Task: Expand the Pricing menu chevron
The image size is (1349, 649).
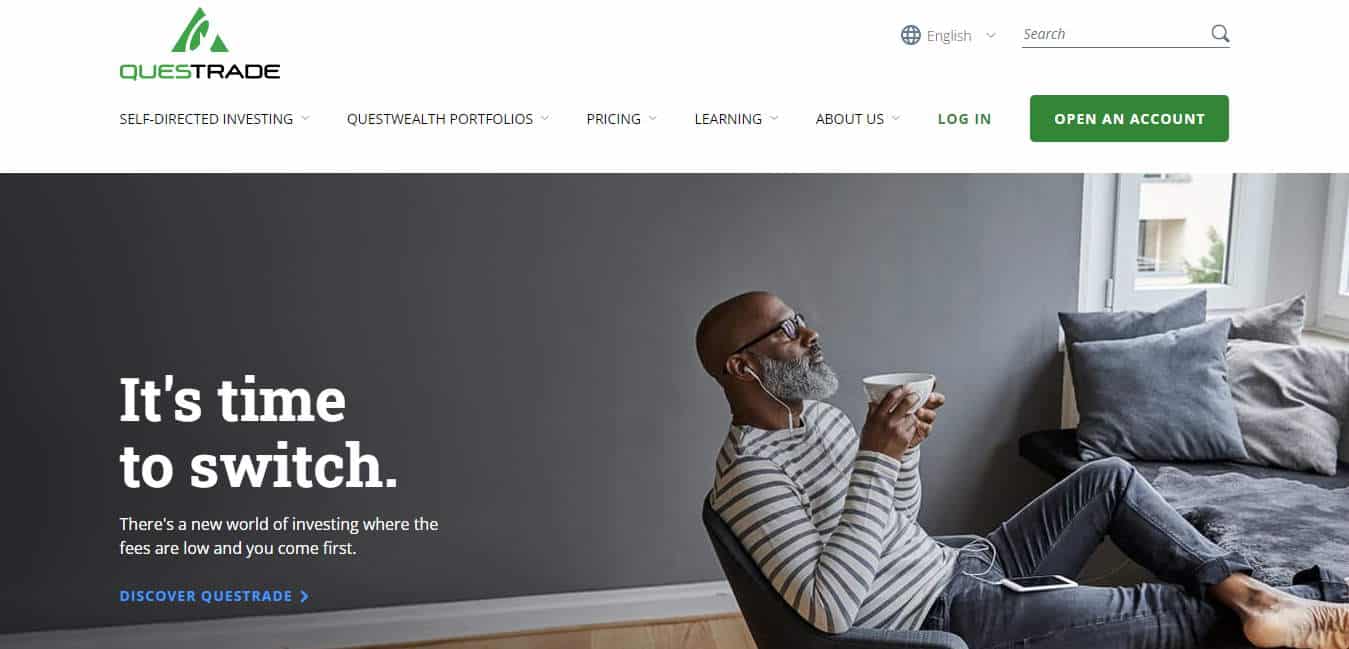Action: pos(653,118)
